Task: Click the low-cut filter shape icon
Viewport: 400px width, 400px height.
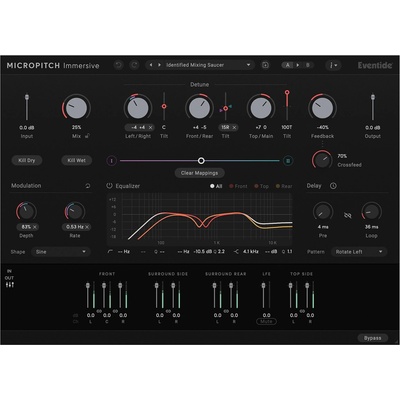Action: pyautogui.click(x=110, y=252)
